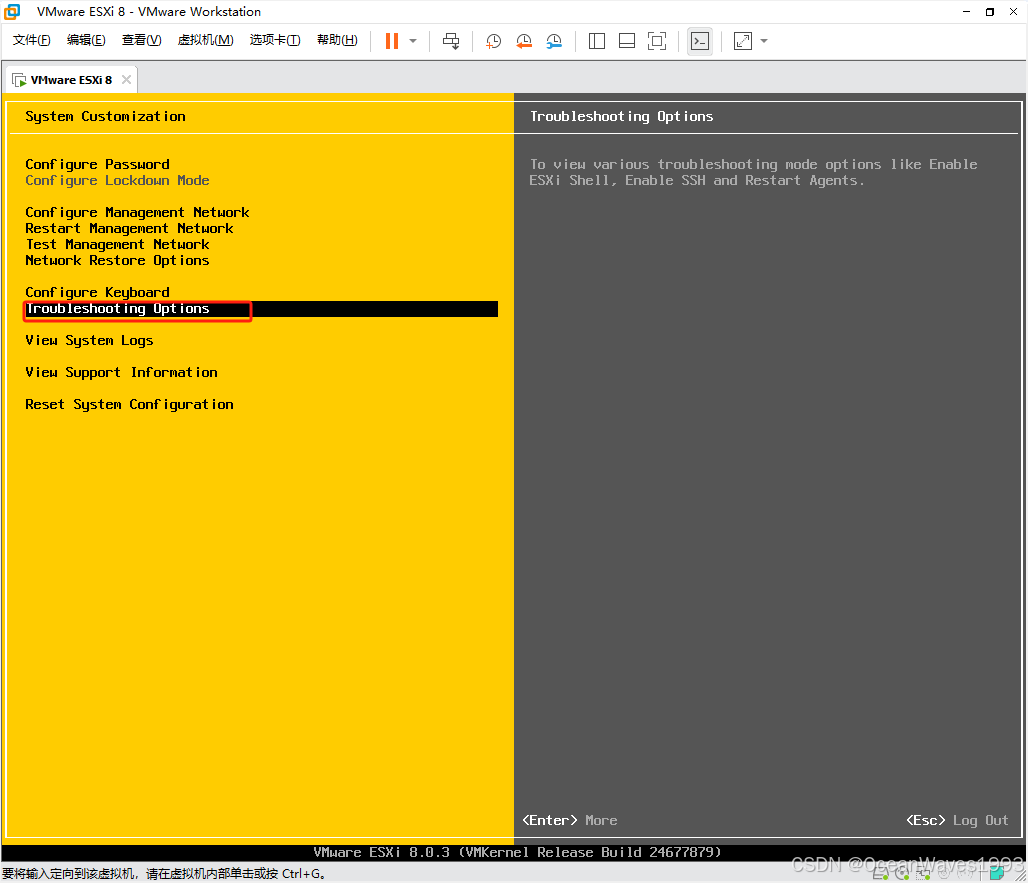
Task: Open the snapshot manager icon
Action: pos(554,41)
